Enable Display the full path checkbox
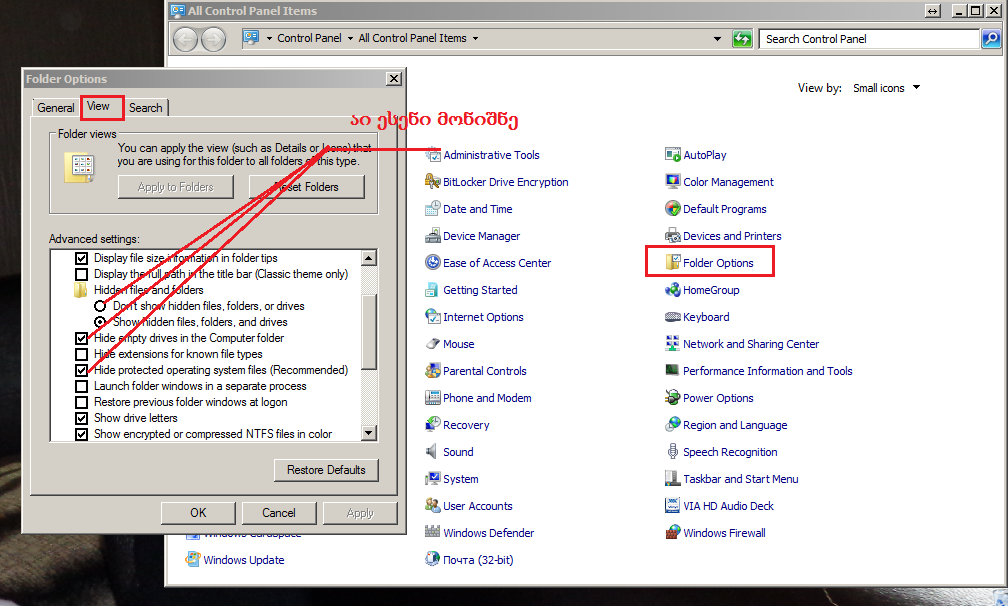Screen dimensions: 1008x606 pos(81,274)
